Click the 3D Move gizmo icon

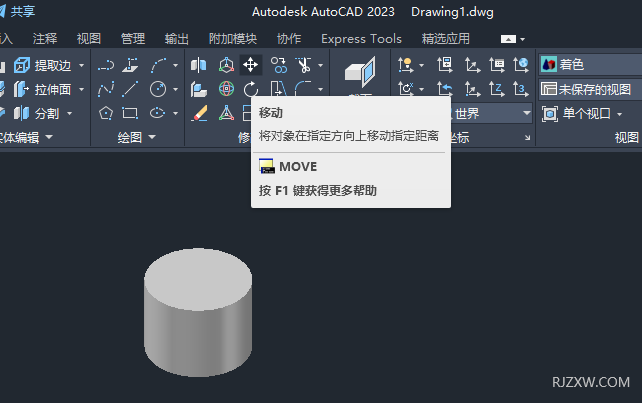(x=226, y=65)
